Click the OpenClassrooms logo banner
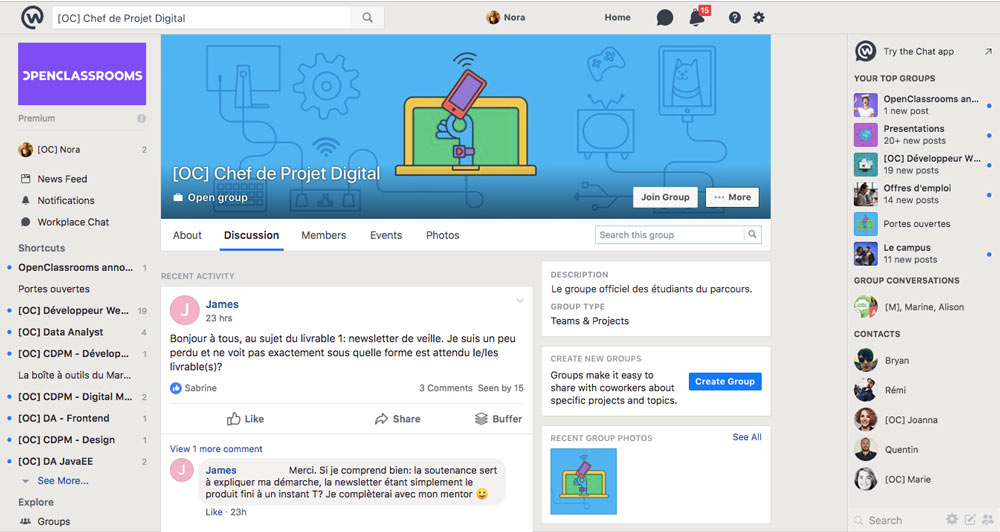Image resolution: width=1000 pixels, height=532 pixels. [x=82, y=74]
